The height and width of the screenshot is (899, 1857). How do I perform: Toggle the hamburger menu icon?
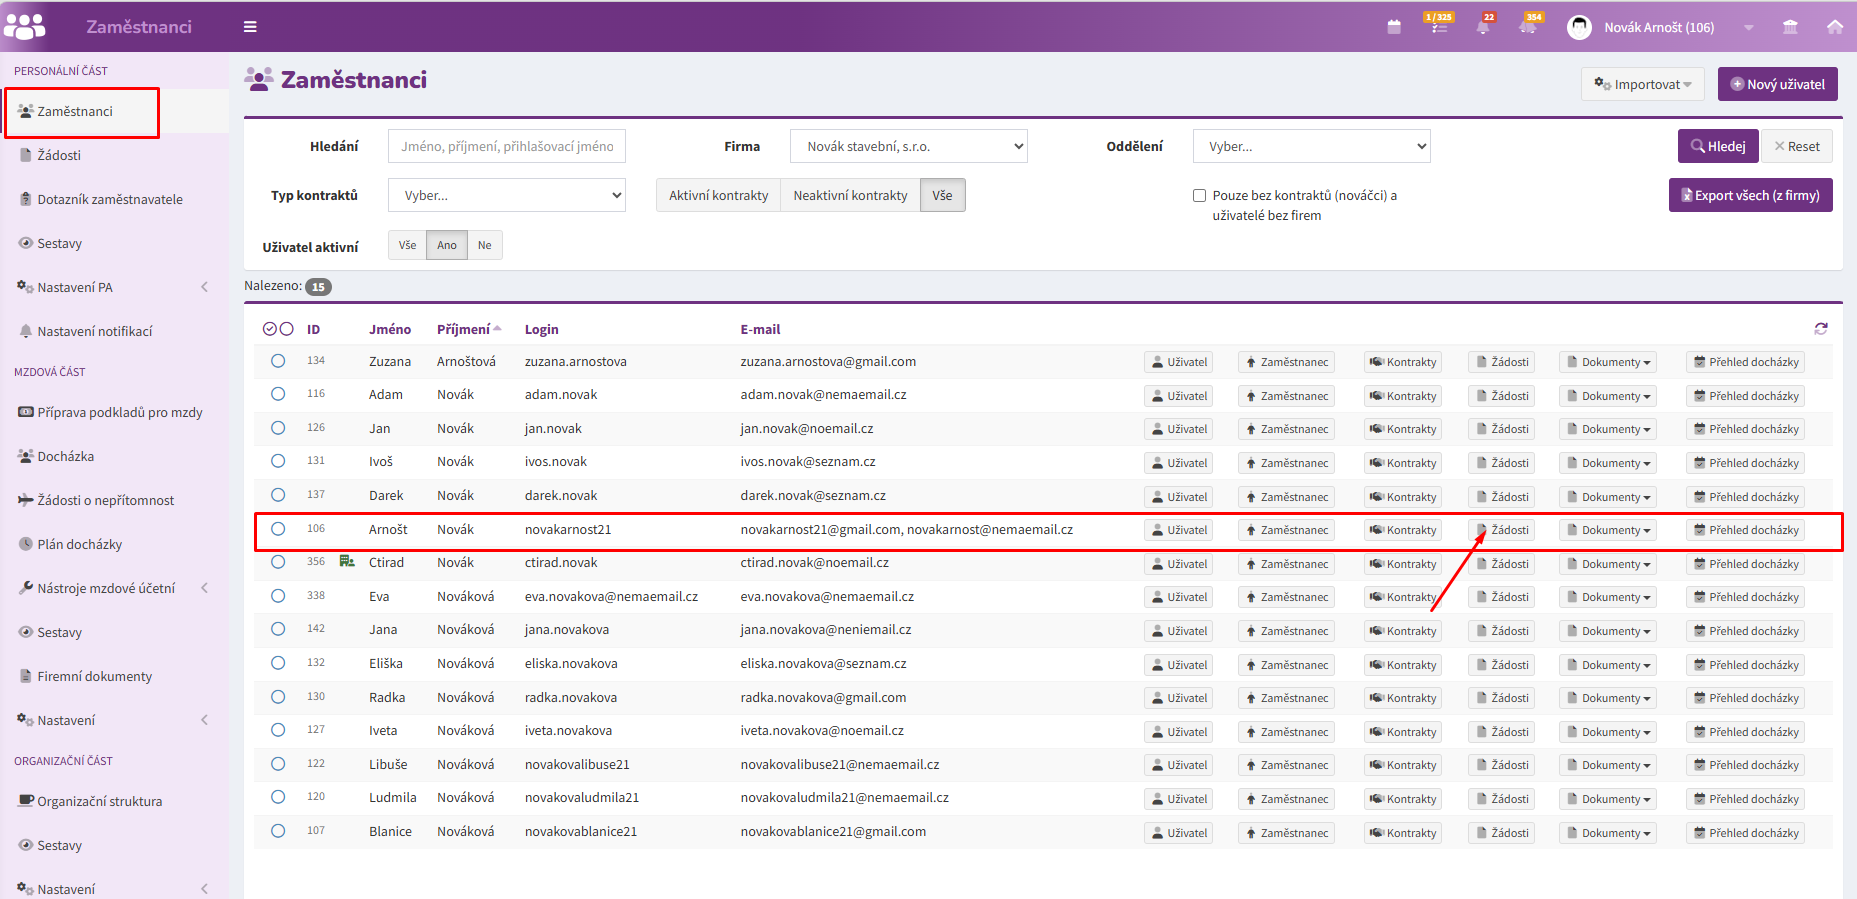click(x=250, y=27)
